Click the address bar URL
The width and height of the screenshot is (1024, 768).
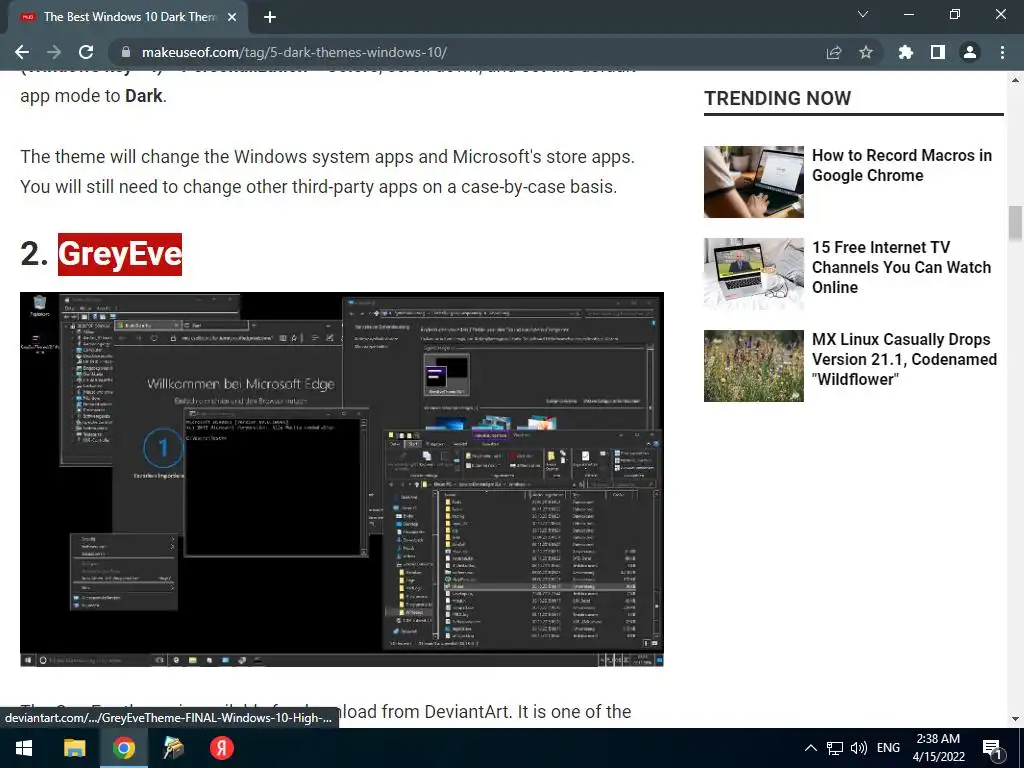[294, 52]
